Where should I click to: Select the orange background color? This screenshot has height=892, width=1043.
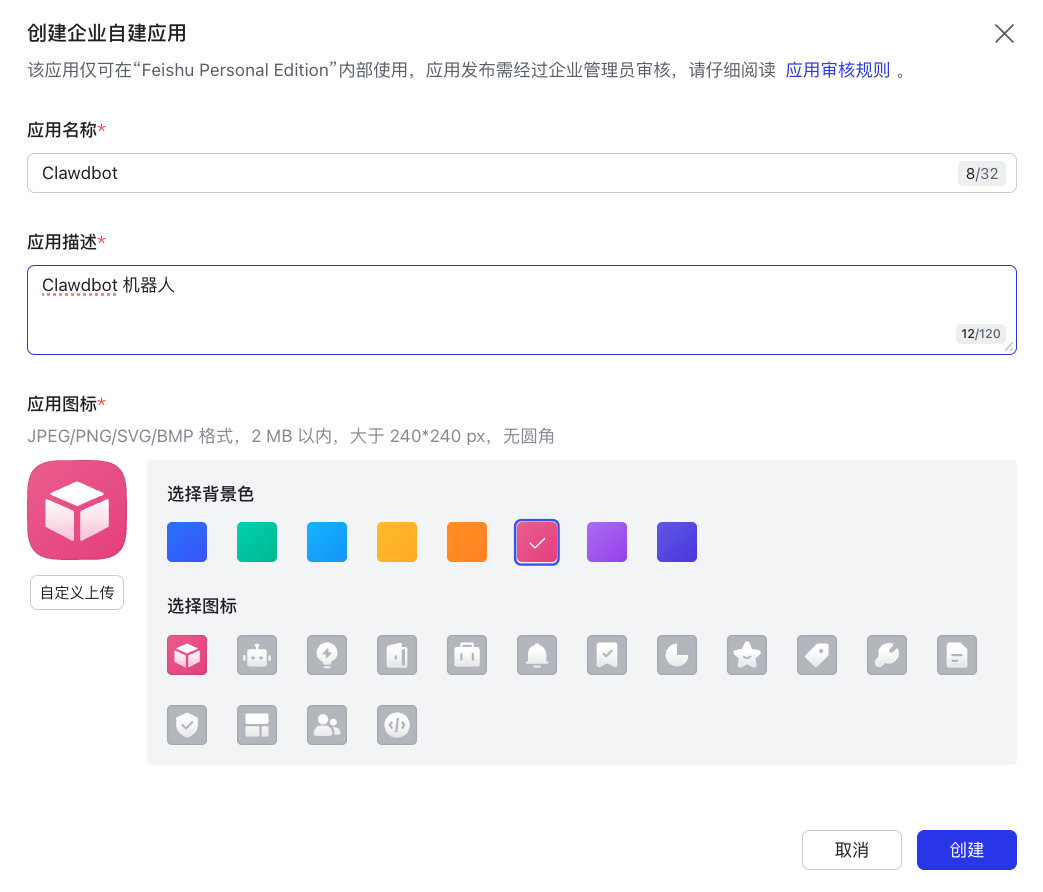(467, 542)
